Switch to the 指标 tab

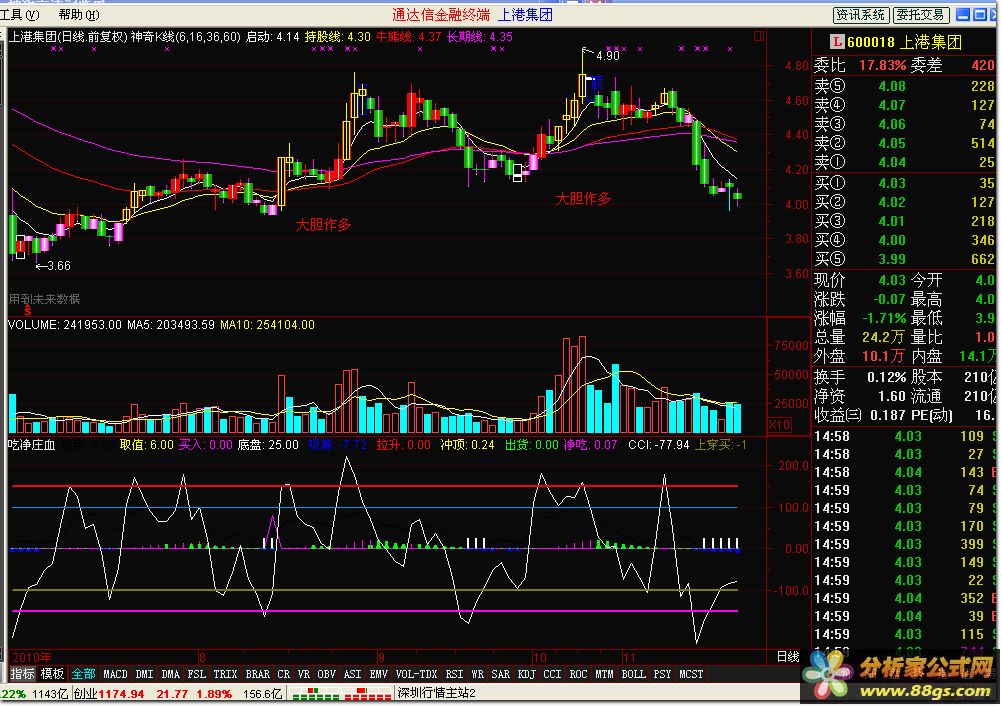pyautogui.click(x=22, y=674)
